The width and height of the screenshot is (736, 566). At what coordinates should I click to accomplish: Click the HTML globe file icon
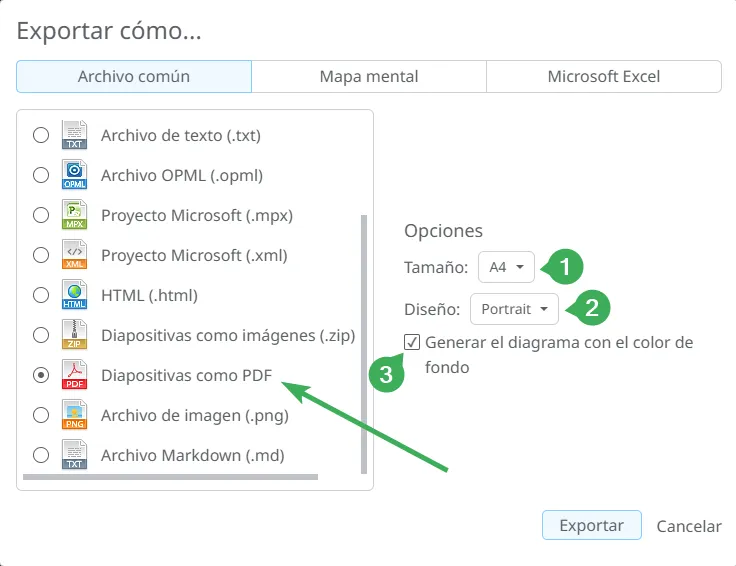[x=74, y=295]
